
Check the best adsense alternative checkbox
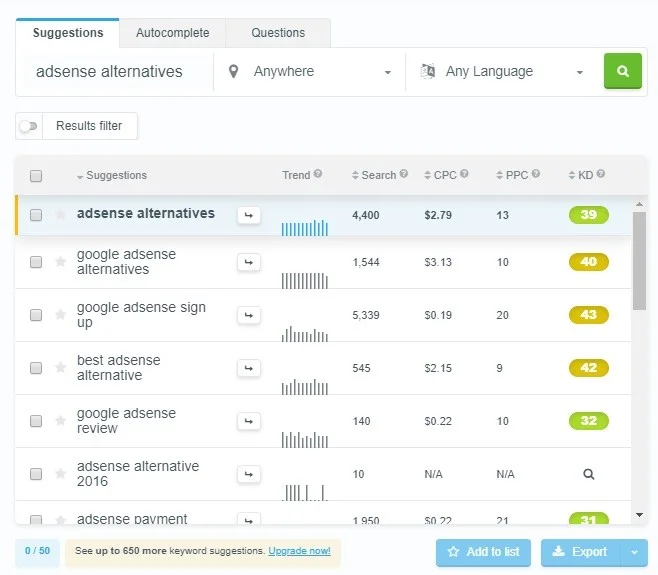[x=36, y=368]
